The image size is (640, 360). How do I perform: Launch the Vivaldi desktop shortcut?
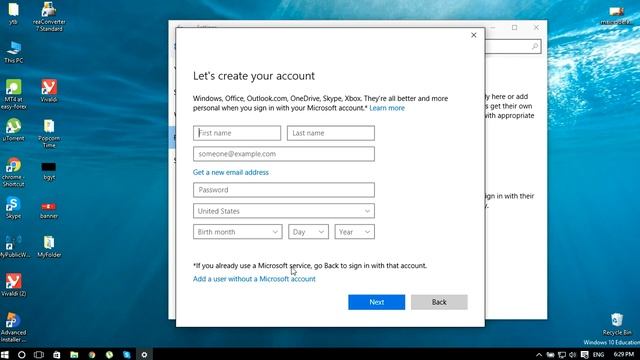click(49, 91)
